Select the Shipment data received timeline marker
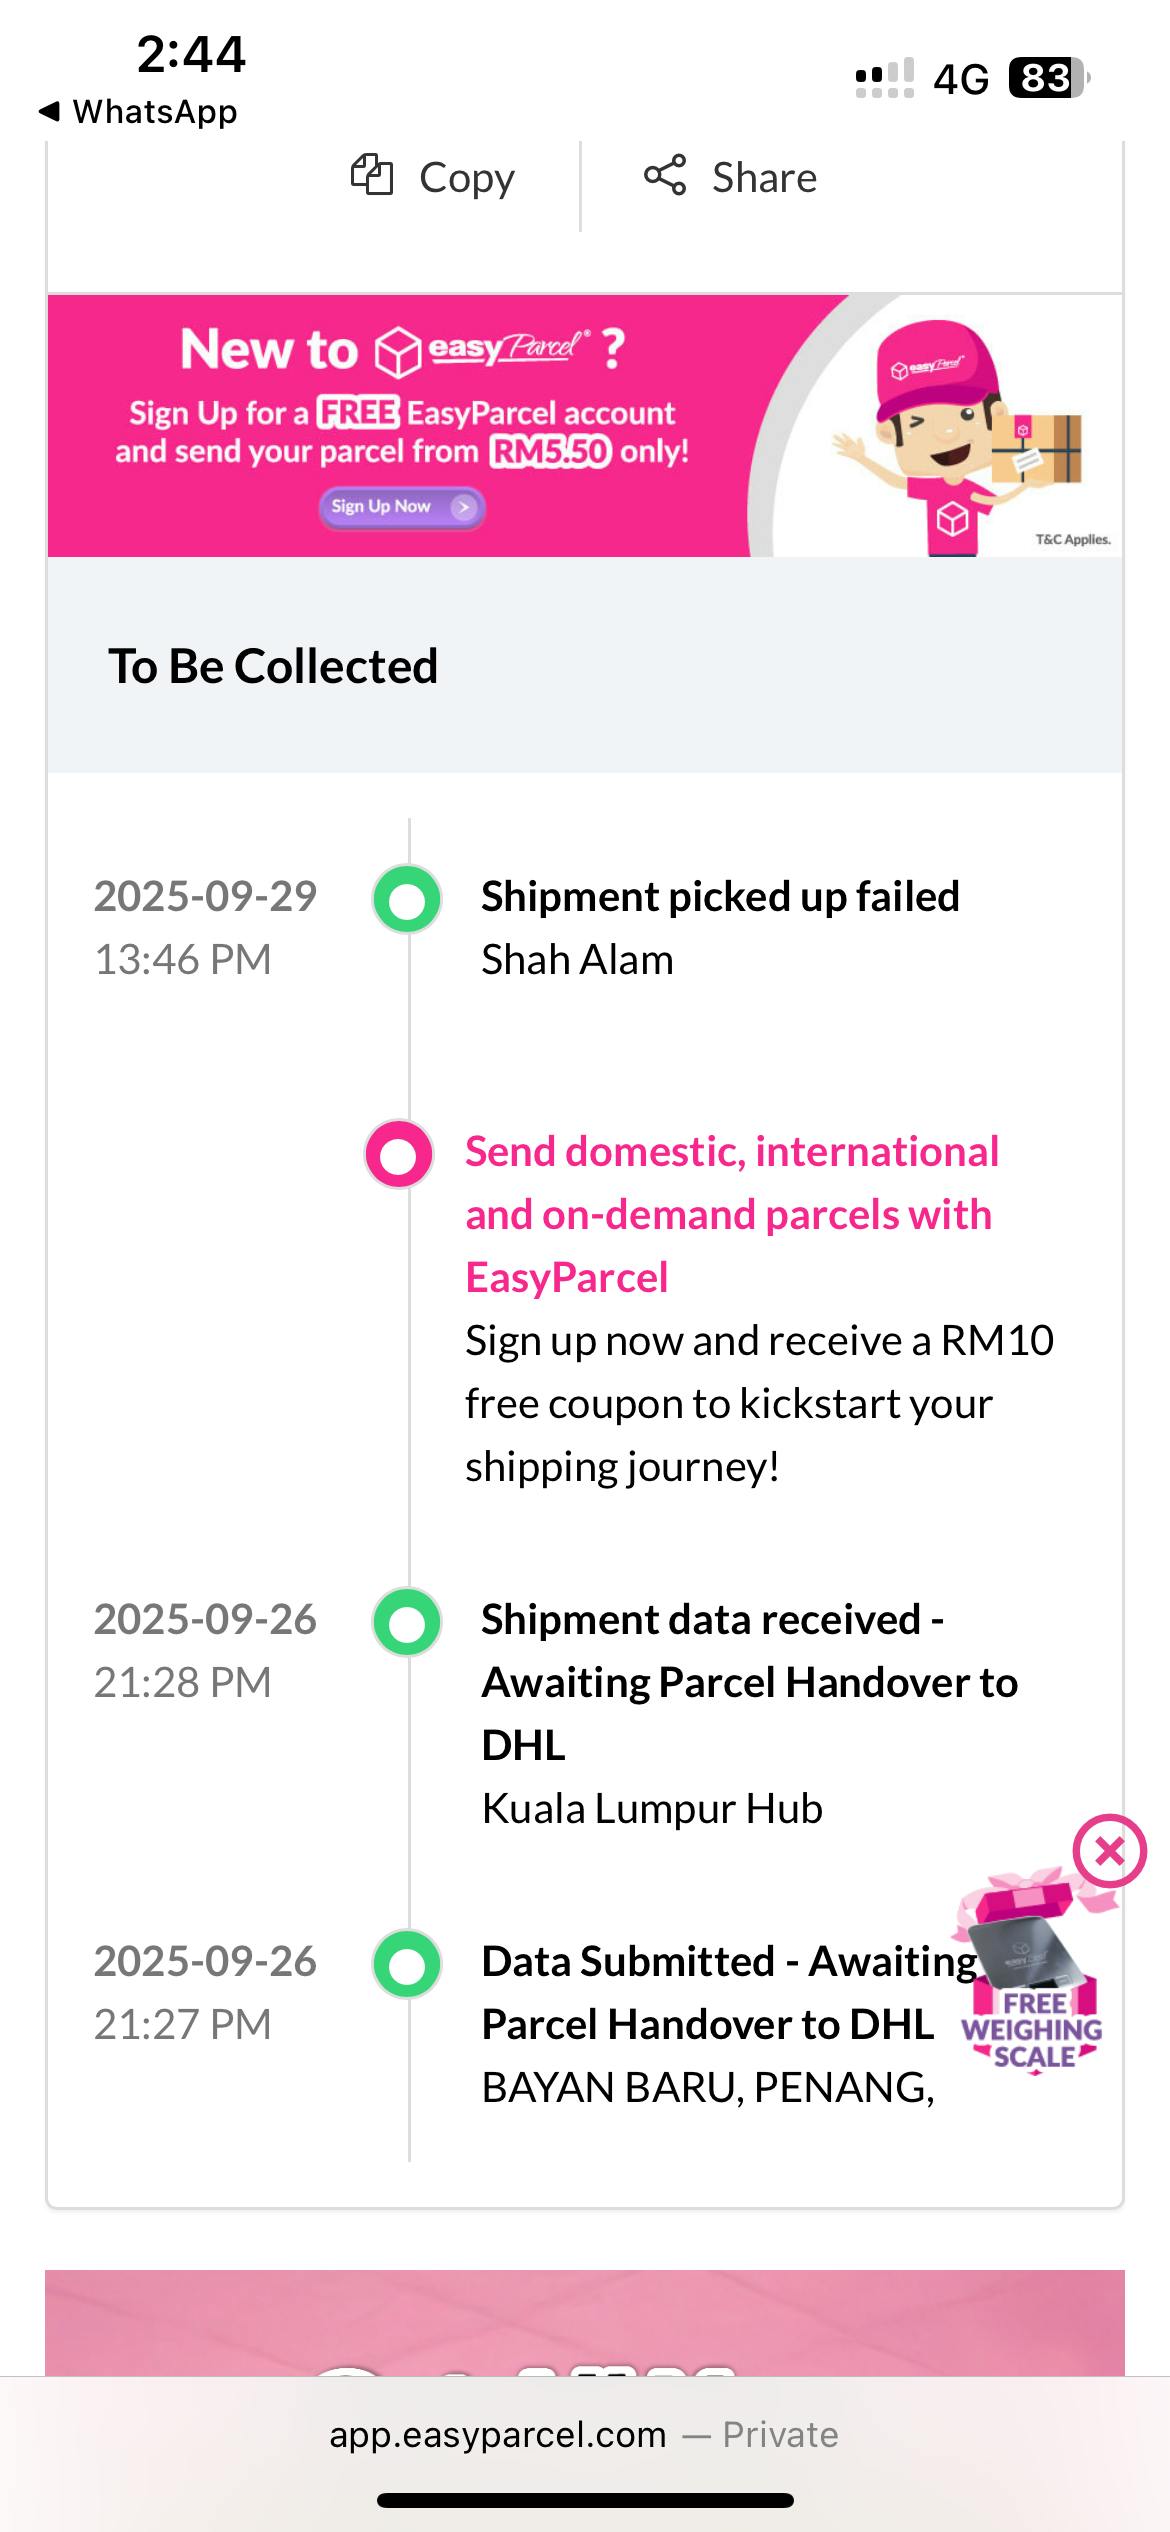Viewport: 1170px width, 2532px height. 407,1622
